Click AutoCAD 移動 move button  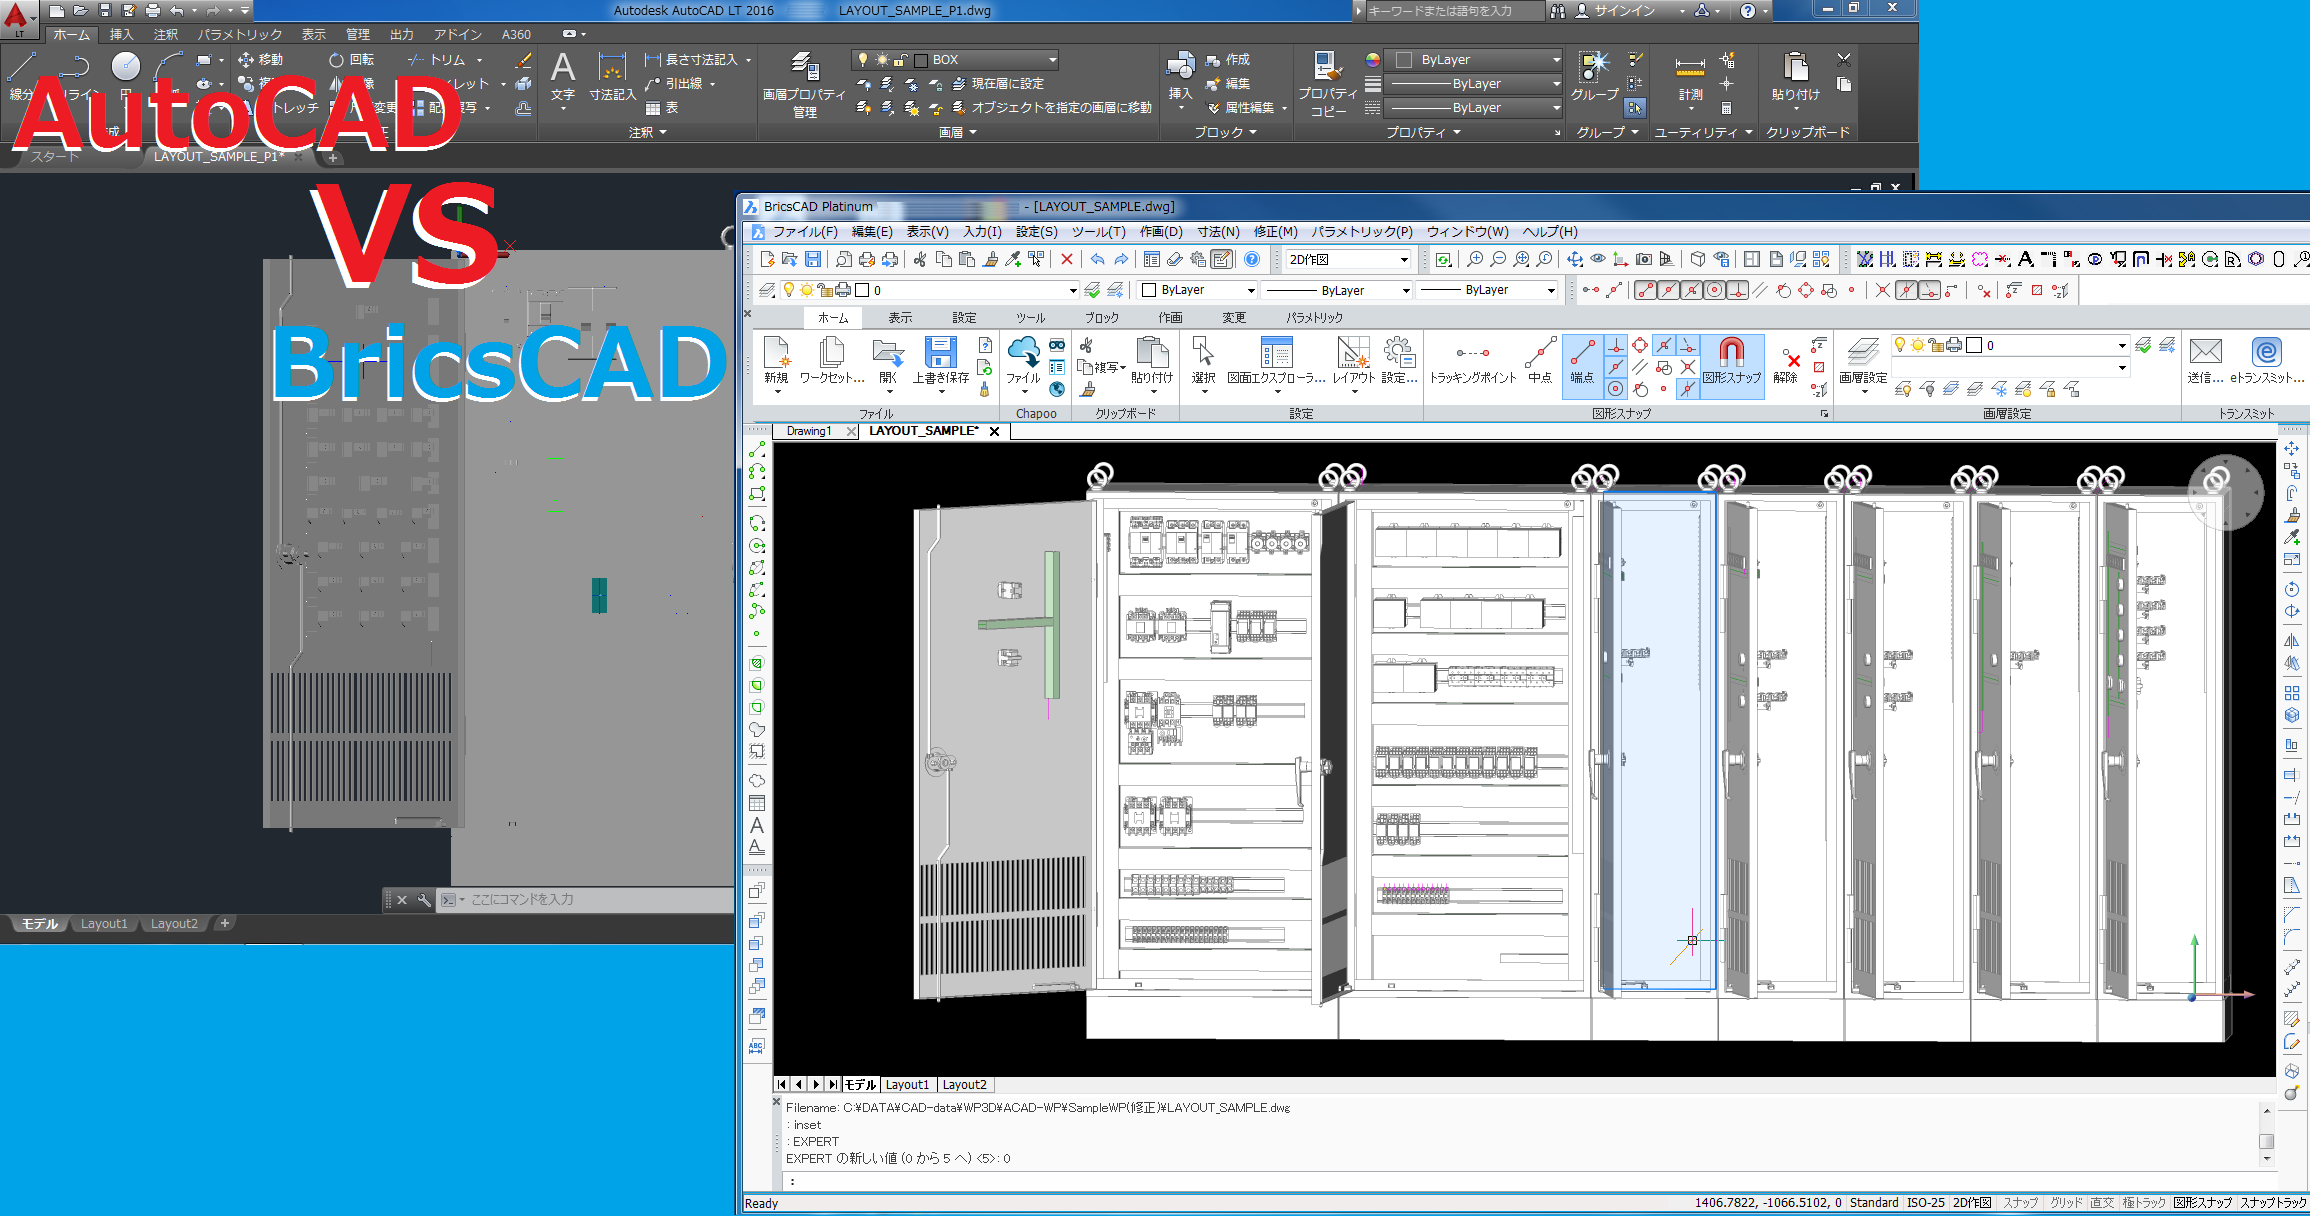pyautogui.click(x=261, y=60)
